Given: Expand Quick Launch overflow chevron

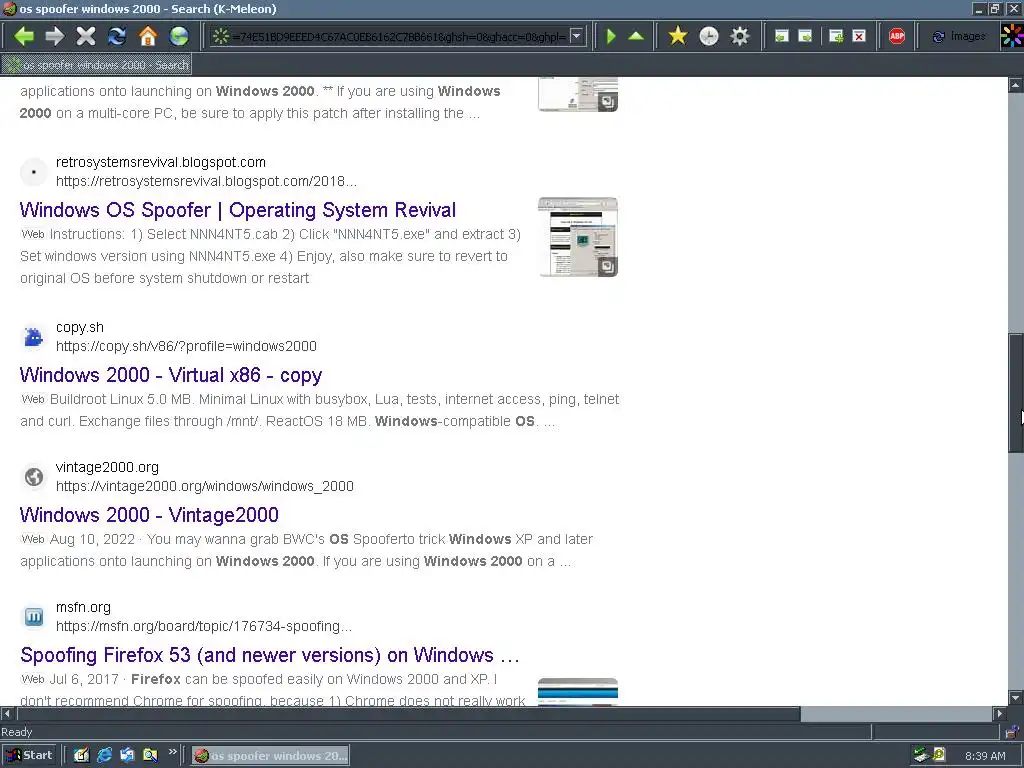Looking at the screenshot, I should (172, 752).
